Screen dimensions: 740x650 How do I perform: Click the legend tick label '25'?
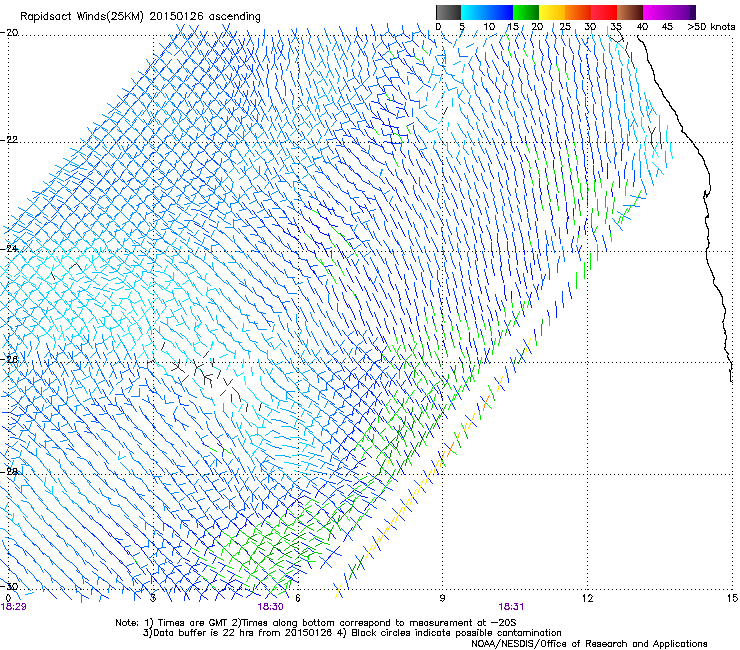565,26
